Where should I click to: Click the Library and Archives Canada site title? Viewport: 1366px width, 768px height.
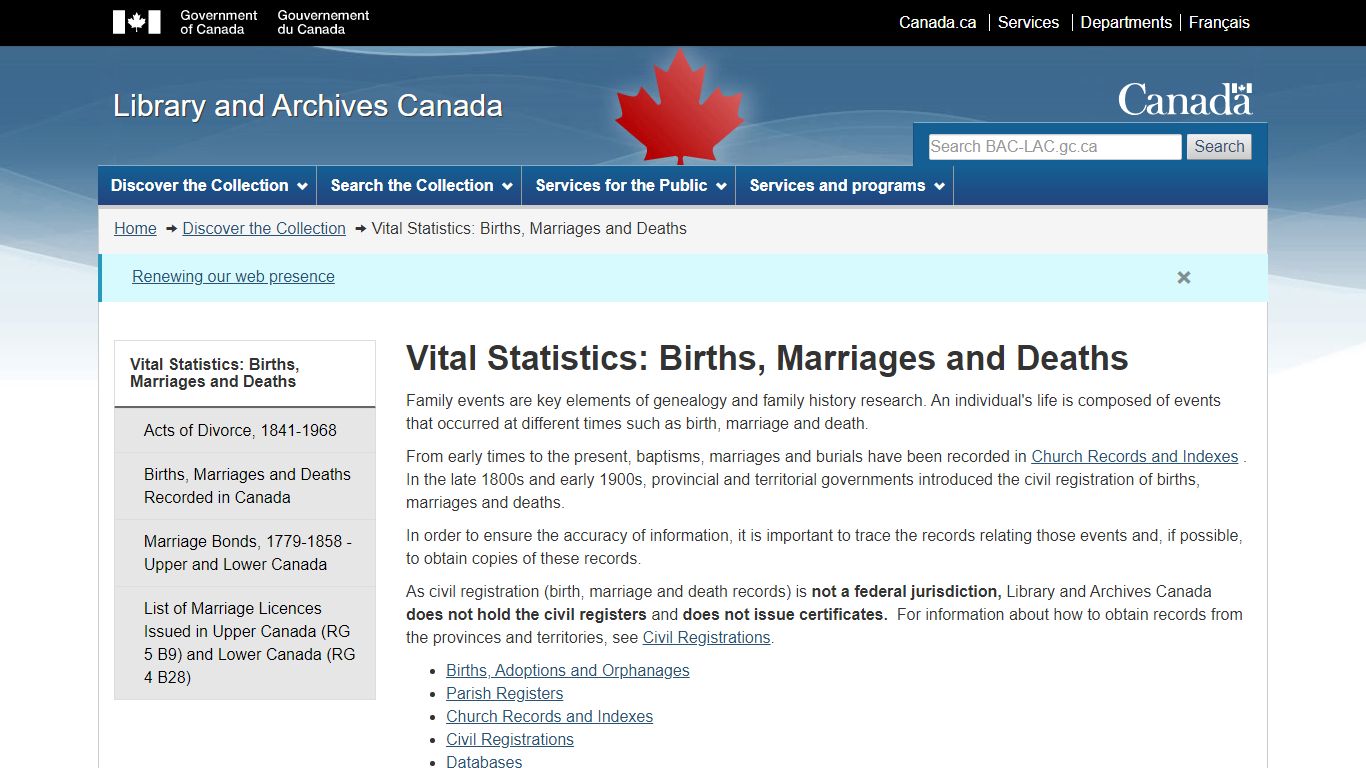pos(308,106)
